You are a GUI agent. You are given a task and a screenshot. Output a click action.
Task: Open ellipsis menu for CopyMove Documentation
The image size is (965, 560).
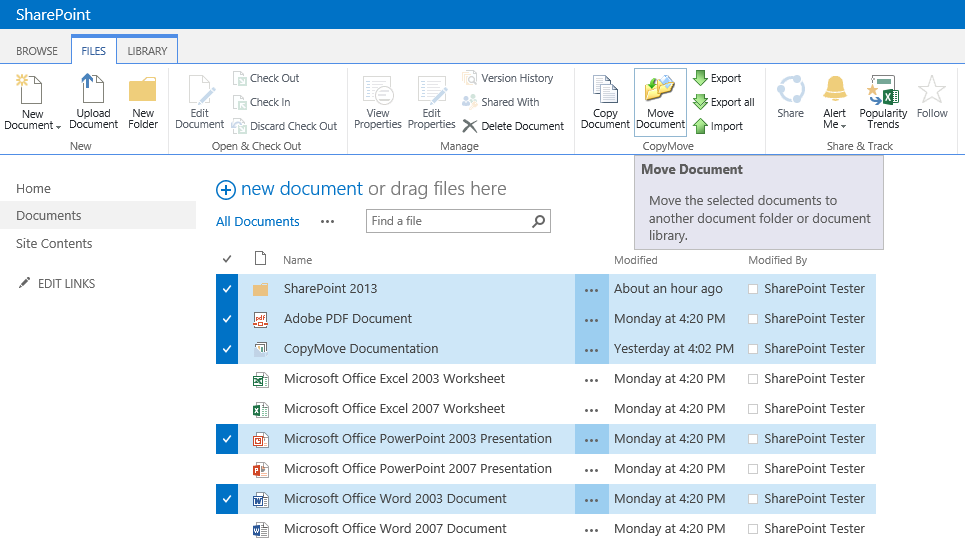tap(591, 350)
